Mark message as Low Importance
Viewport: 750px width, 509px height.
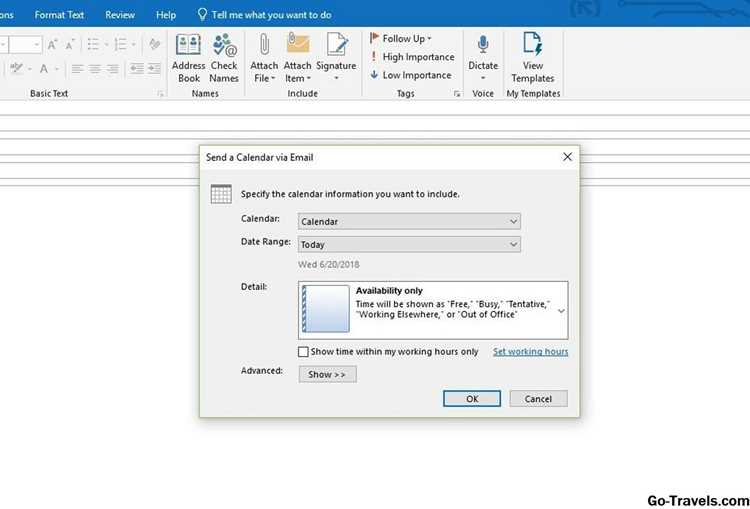[x=411, y=75]
